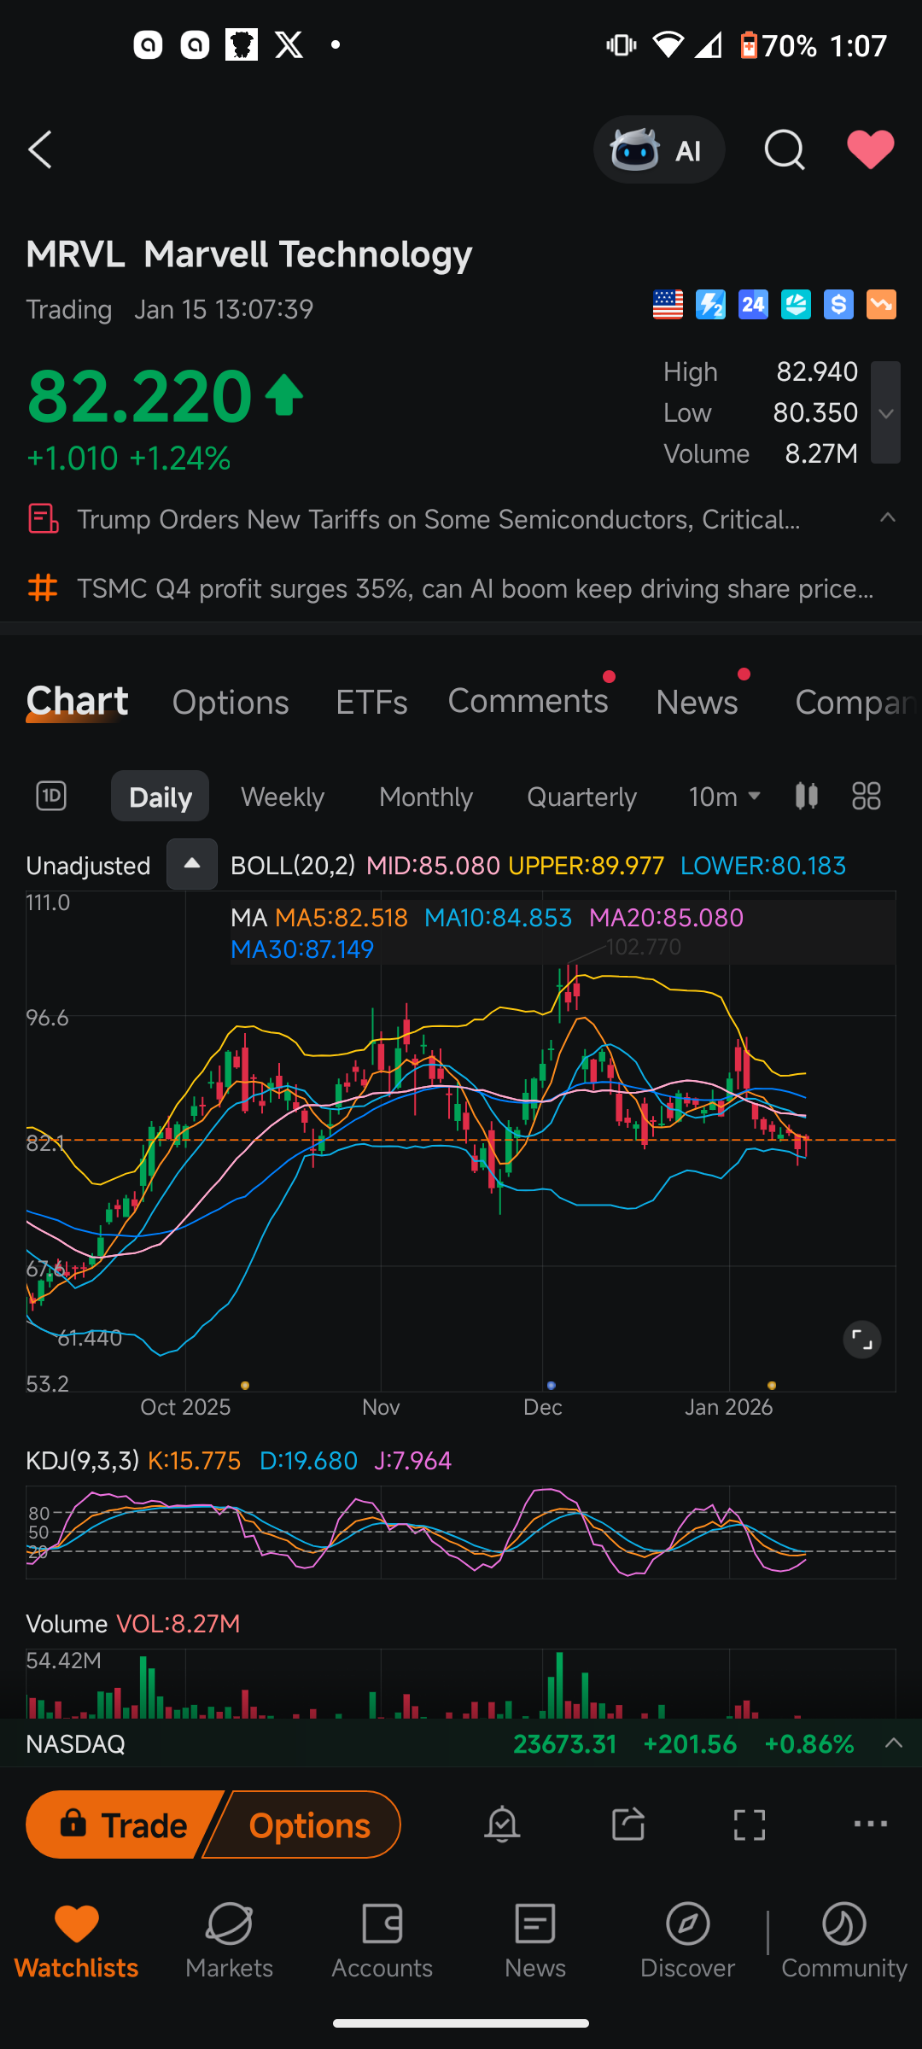Tap the Volume VOL:8.27M indicator label
The image size is (922, 2049).
133,1624
